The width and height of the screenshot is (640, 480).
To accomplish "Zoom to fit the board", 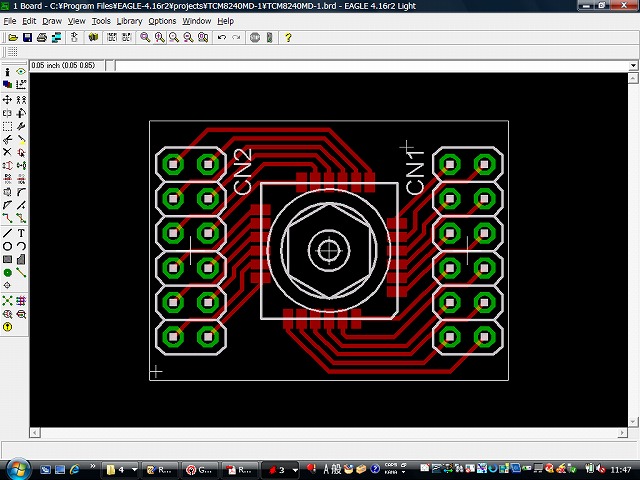I will (145, 38).
